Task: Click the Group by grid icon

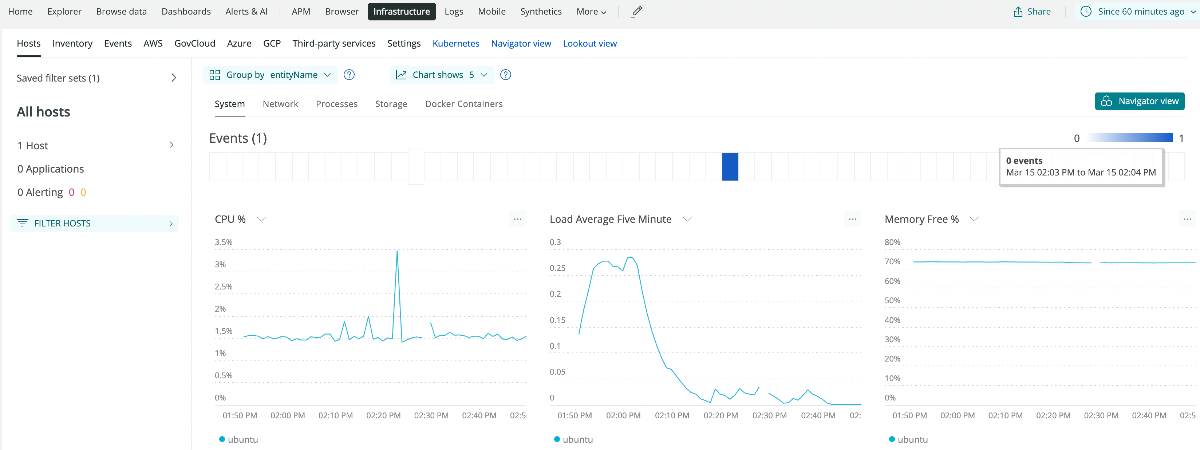Action: click(x=215, y=74)
